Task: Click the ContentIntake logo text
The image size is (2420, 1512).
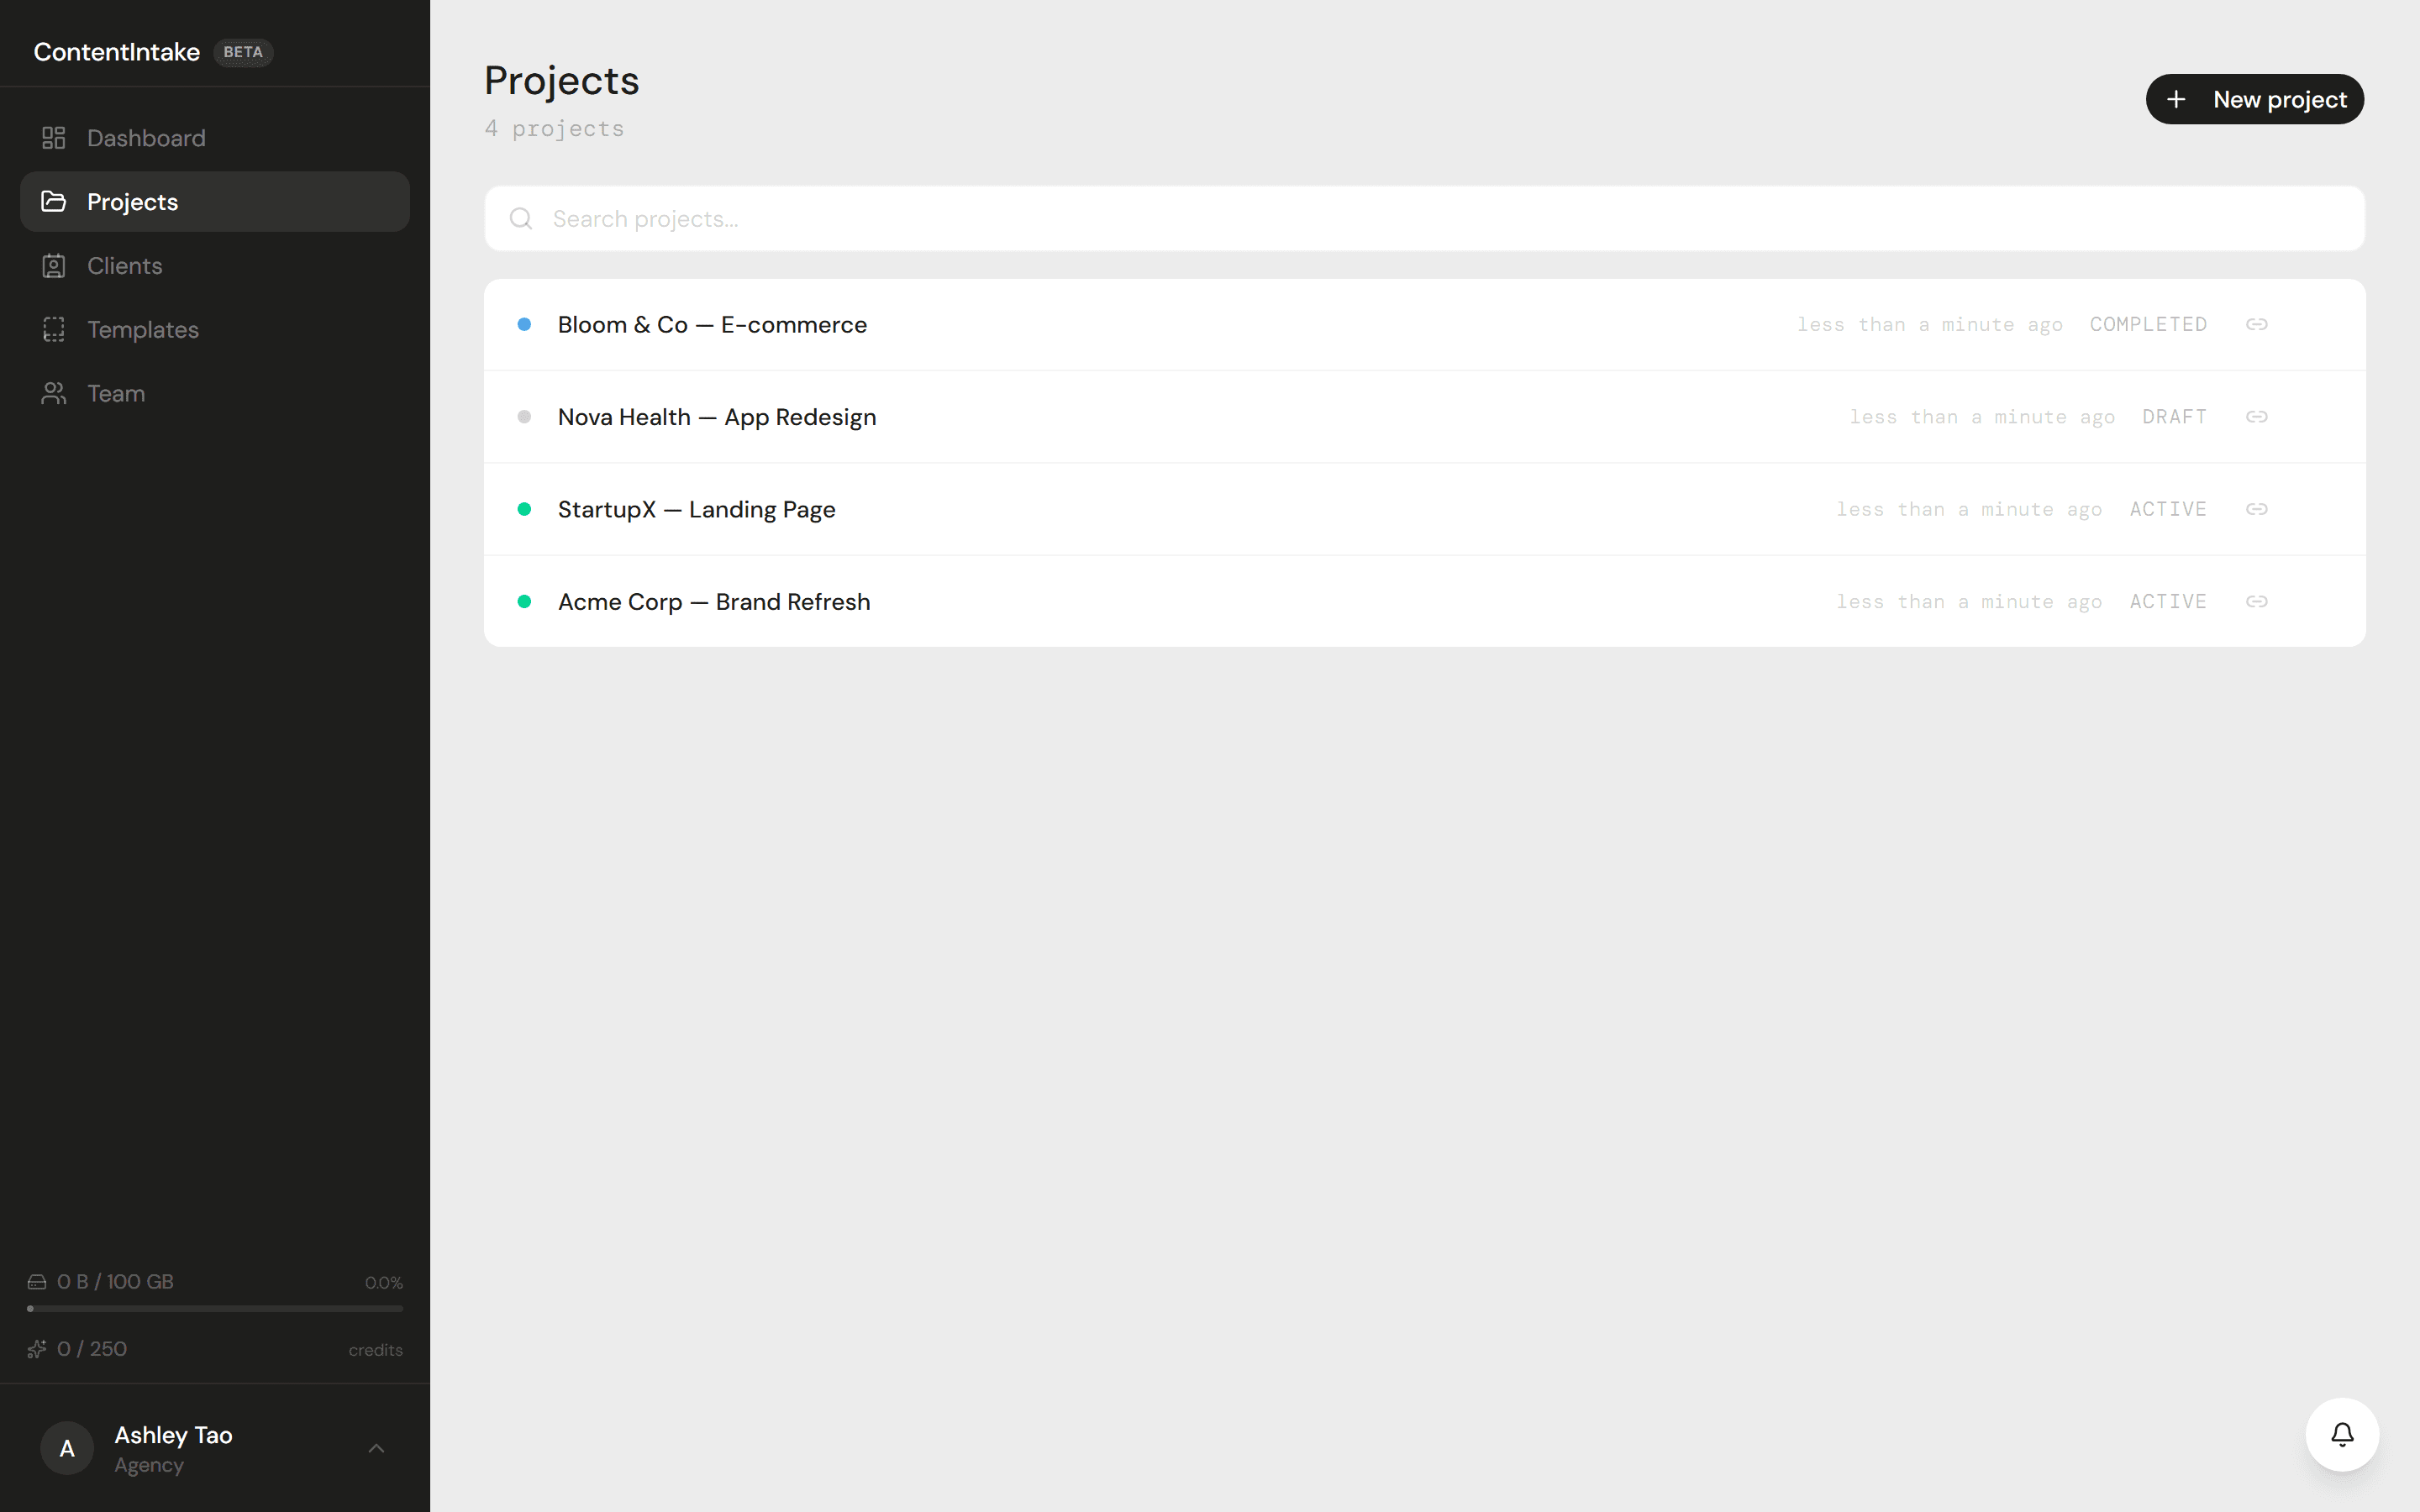Action: [117, 52]
